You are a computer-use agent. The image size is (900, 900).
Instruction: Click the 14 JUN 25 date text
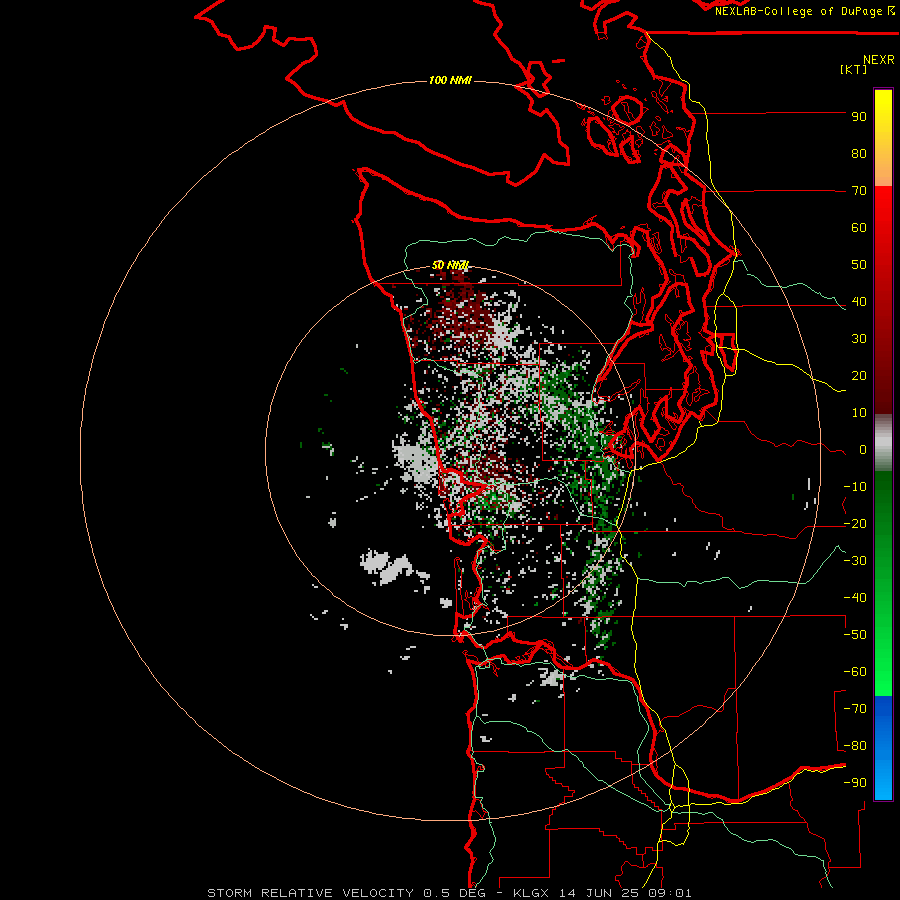(x=599, y=893)
